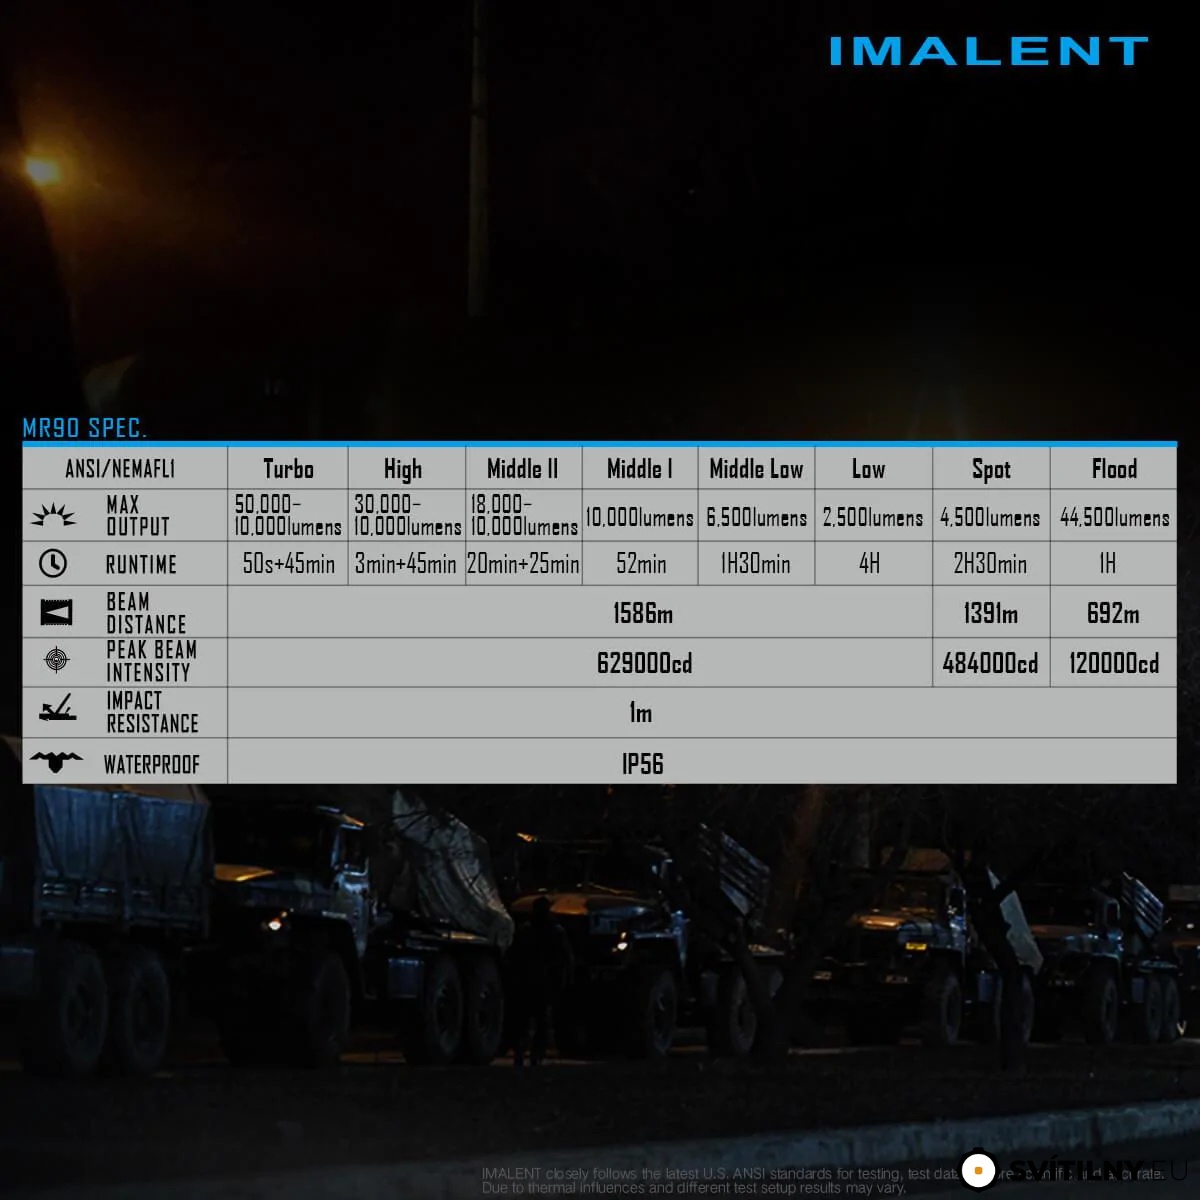Select the 'Middle I' column header
The width and height of the screenshot is (1200, 1200).
point(640,469)
